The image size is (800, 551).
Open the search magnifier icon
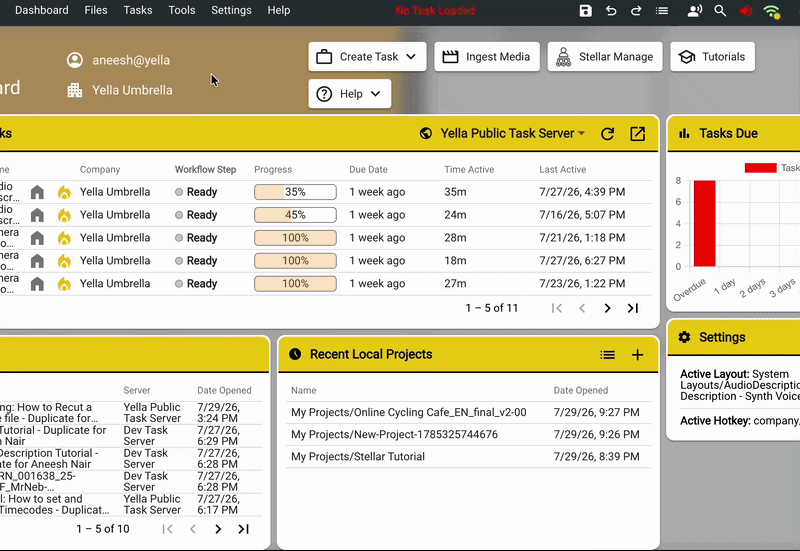(x=720, y=11)
